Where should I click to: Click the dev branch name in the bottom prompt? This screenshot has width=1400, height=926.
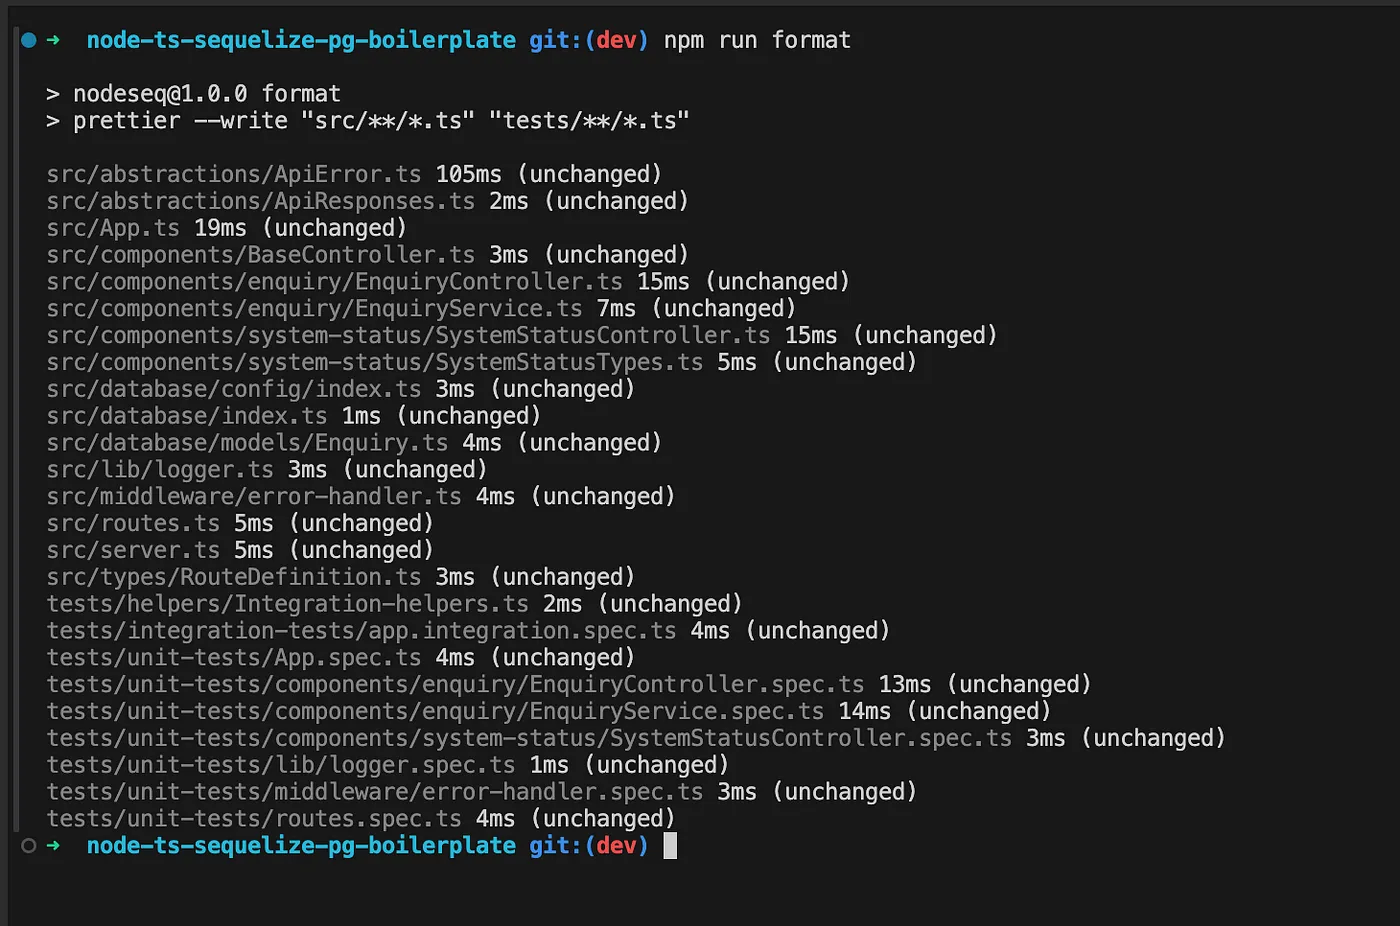tap(616, 845)
